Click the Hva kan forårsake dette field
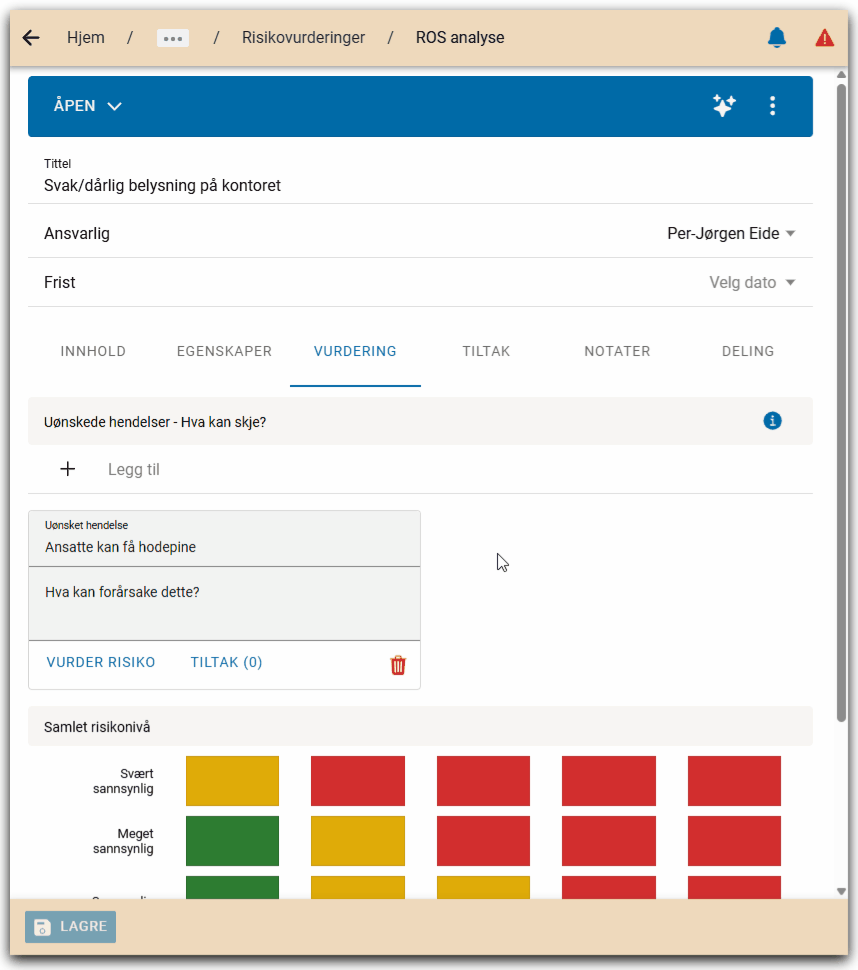 pyautogui.click(x=224, y=603)
